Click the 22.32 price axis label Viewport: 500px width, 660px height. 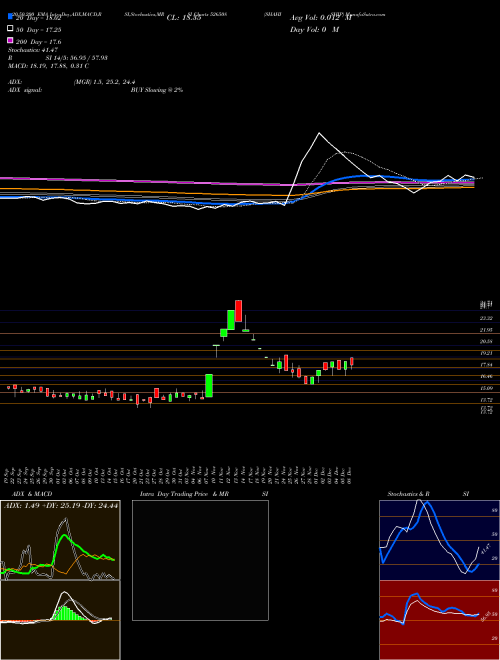click(x=487, y=318)
